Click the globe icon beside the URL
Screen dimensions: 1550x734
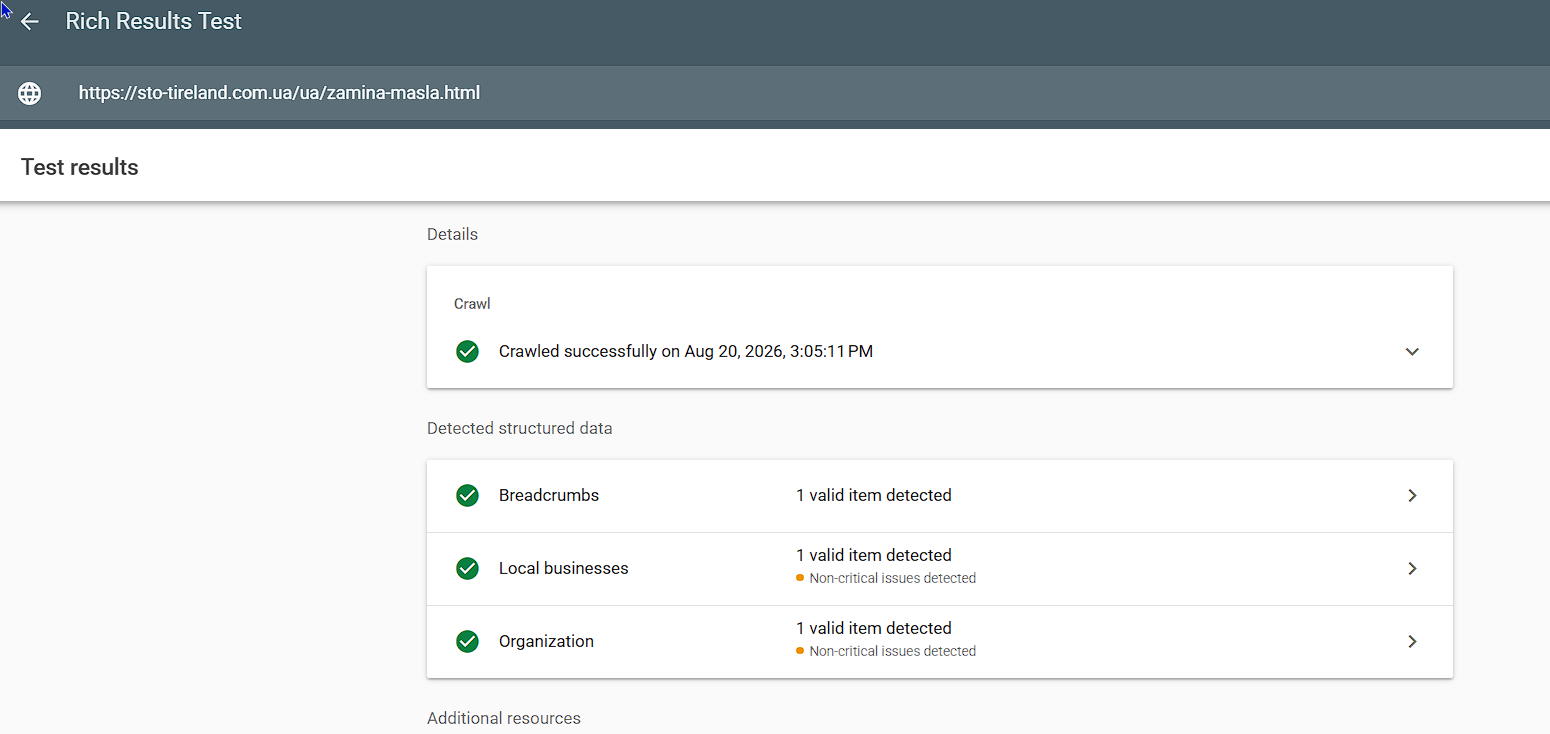point(30,93)
